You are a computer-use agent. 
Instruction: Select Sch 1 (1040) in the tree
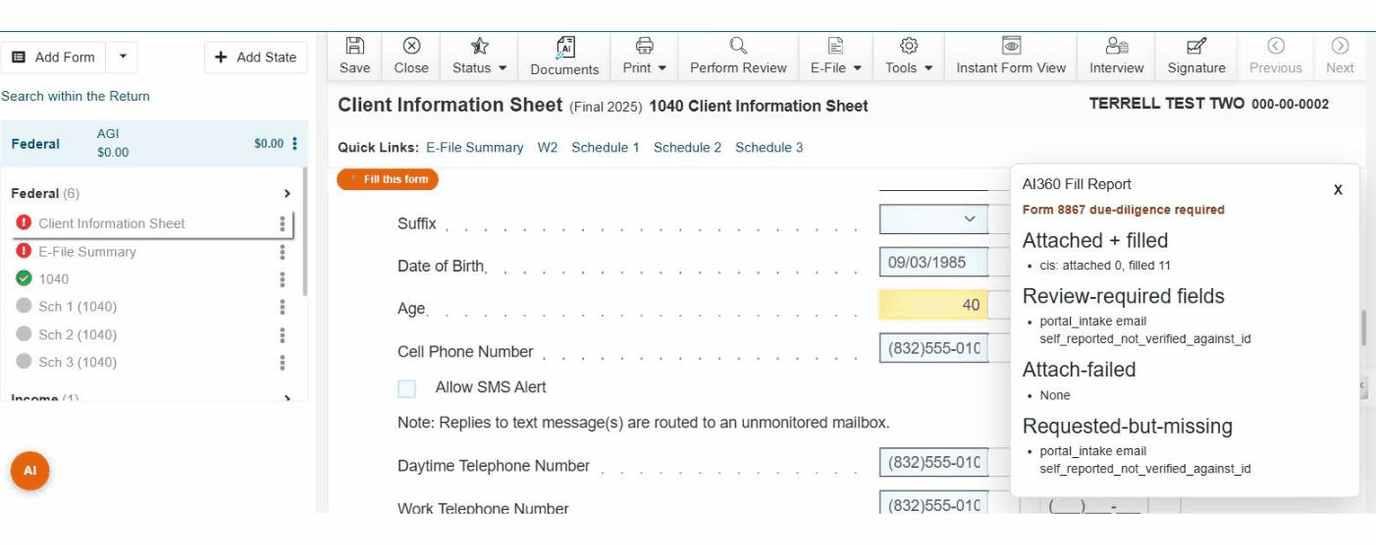click(x=78, y=307)
